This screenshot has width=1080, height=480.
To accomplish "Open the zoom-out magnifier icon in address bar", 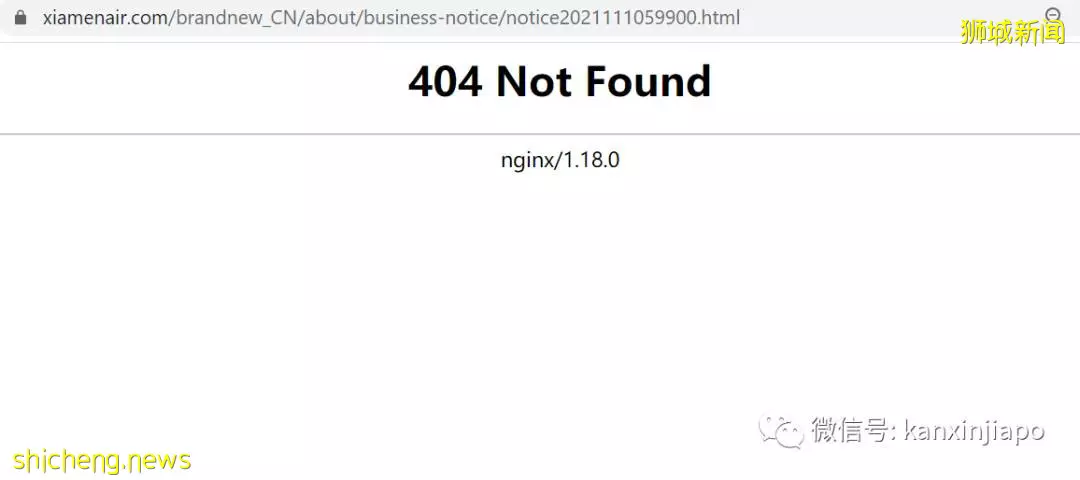I will click(x=1052, y=14).
